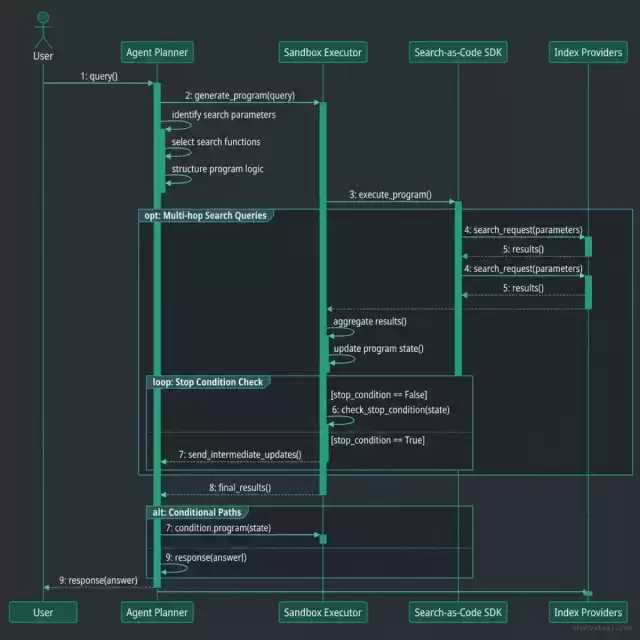Click the bottom Agent Planner participant box
640x640 pixels.
[157, 612]
